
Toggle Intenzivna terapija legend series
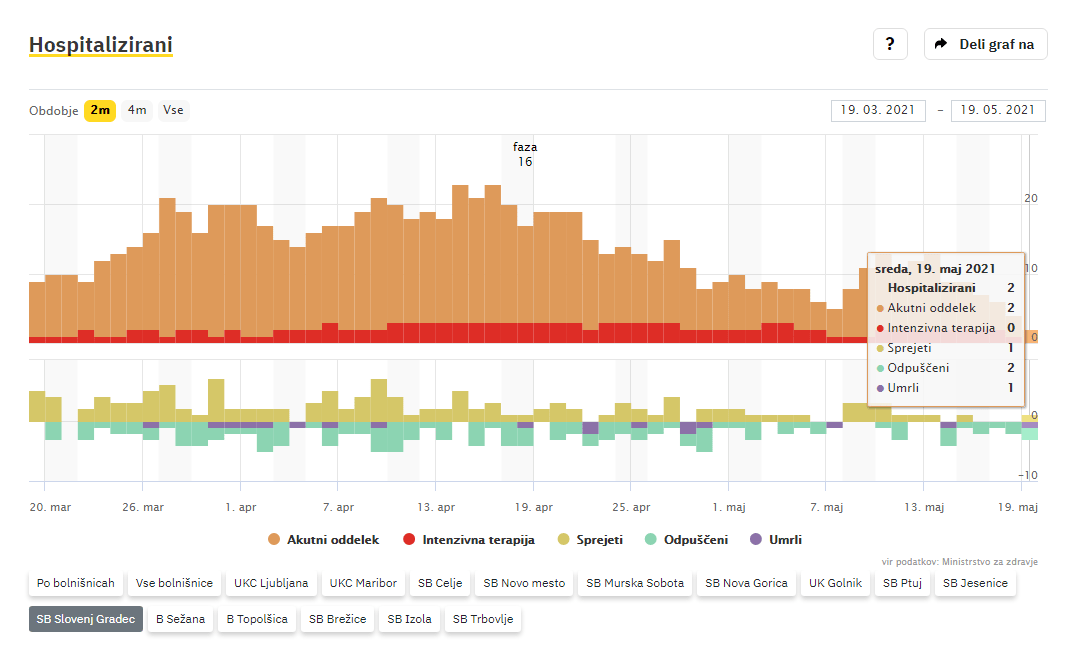pos(468,540)
